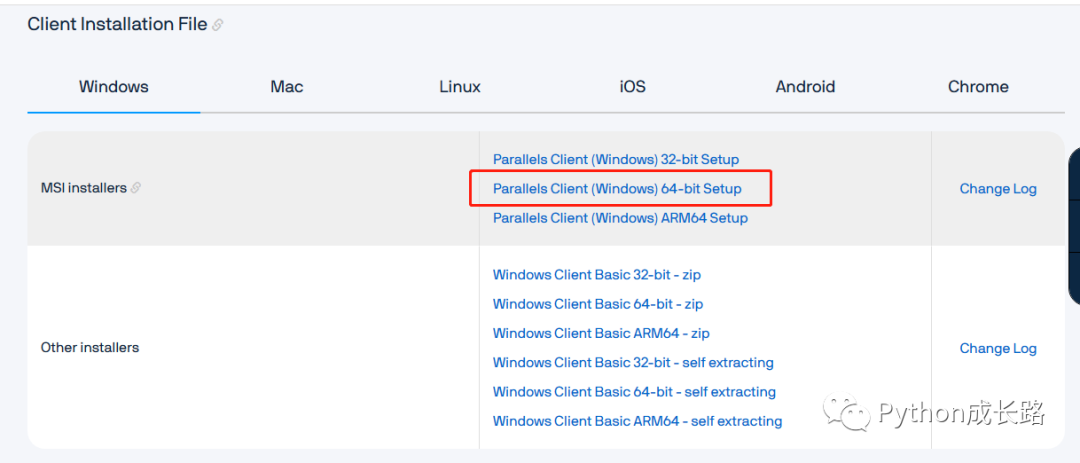
Task: Open the Mac tab
Action: point(286,87)
